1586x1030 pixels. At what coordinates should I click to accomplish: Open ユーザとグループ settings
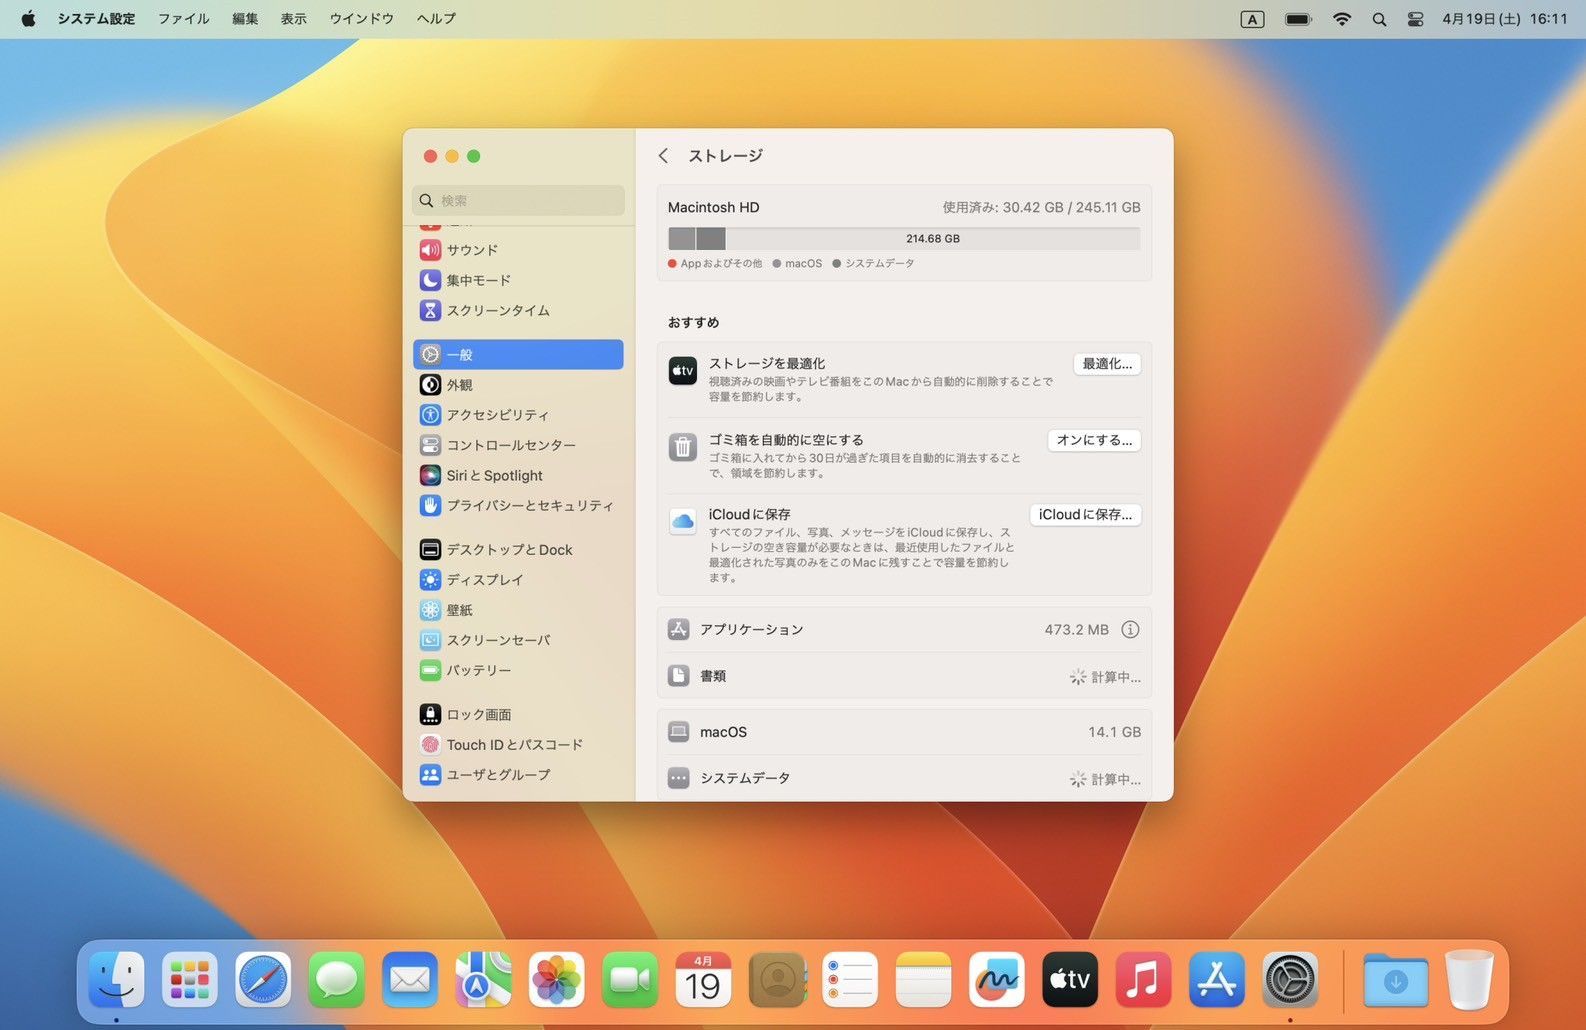[x=518, y=774]
